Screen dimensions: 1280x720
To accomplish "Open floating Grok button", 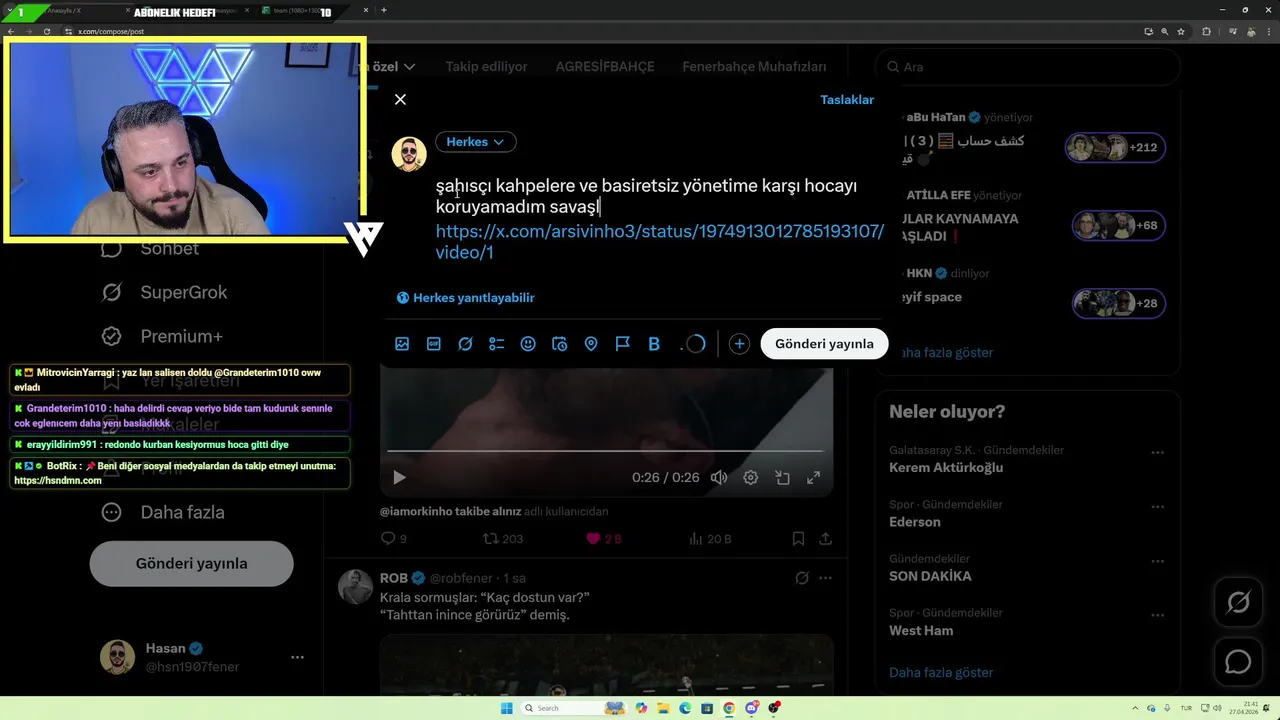I will click(x=1238, y=603).
